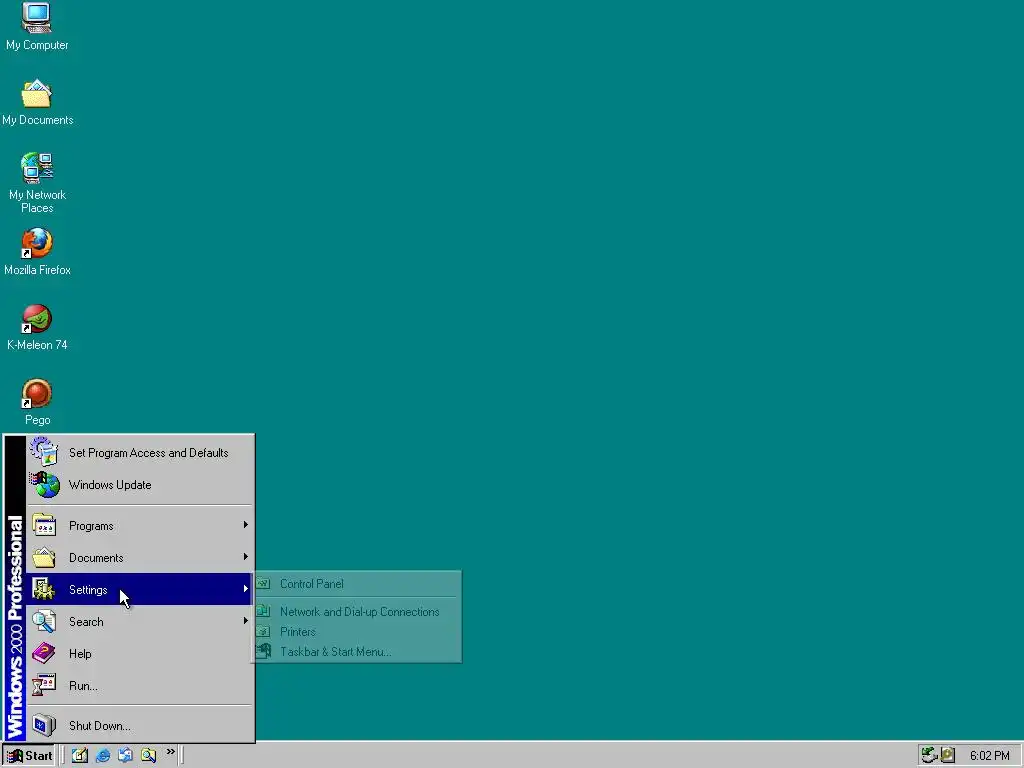1024x768 pixels.
Task: Open Internet Explorer quick launch icon
Action: tap(103, 755)
